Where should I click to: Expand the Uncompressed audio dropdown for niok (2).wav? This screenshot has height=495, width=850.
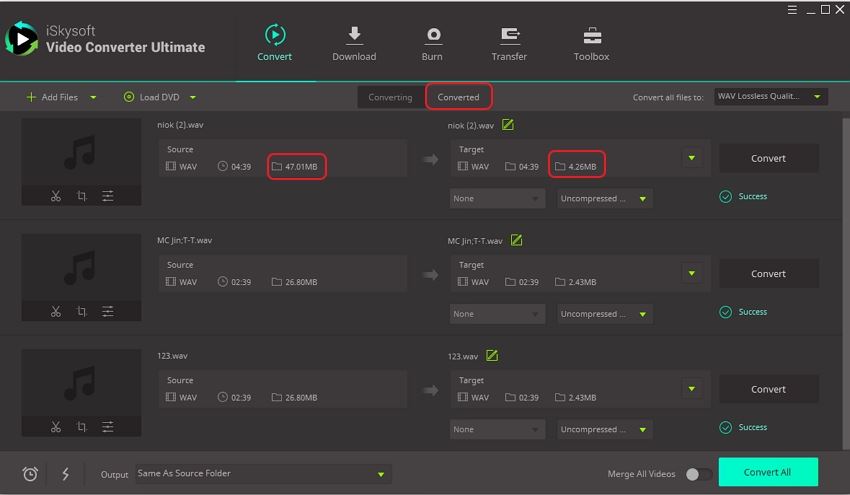click(604, 199)
